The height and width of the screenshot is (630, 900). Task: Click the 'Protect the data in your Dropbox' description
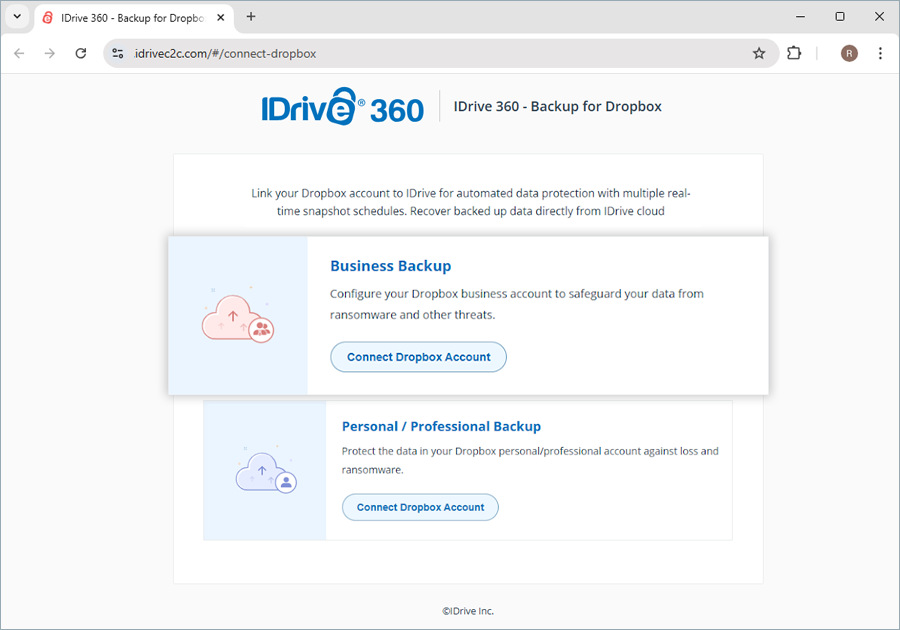pyautogui.click(x=530, y=460)
